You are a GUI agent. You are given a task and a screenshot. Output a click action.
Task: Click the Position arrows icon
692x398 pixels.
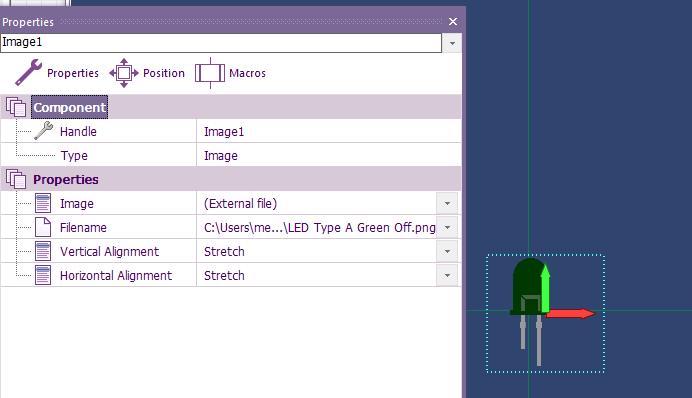tap(124, 73)
